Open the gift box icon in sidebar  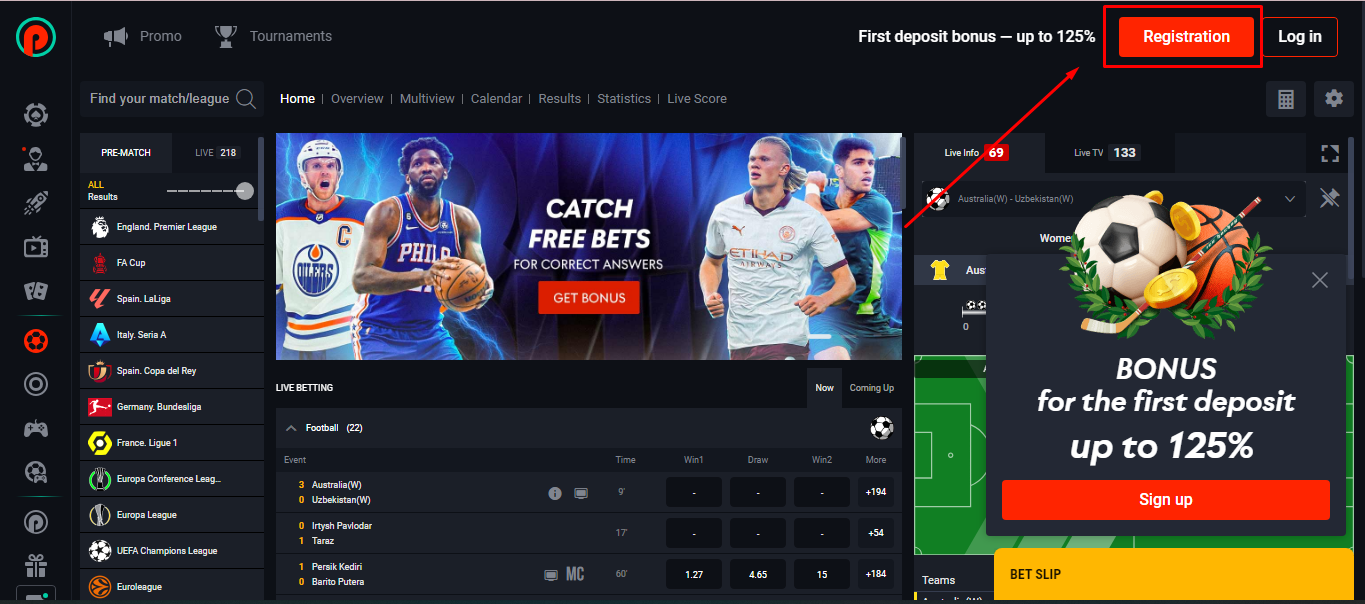[36, 567]
